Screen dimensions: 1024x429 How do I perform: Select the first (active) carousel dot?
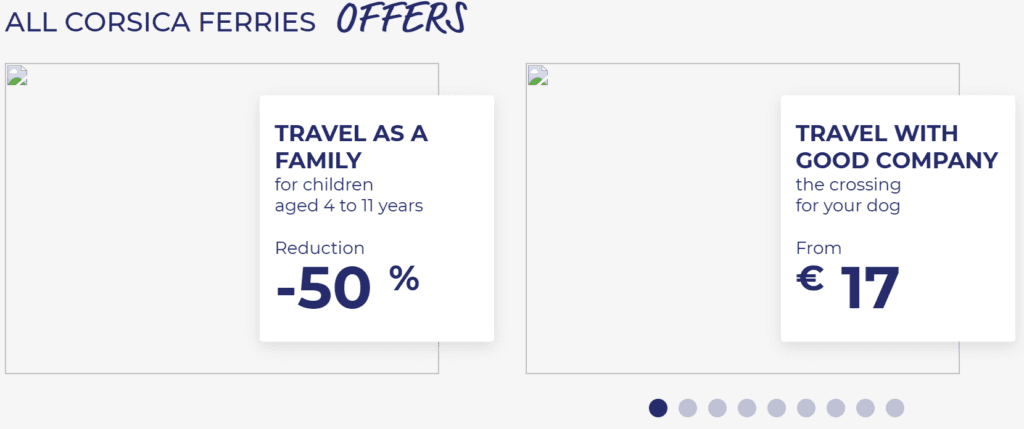tap(658, 408)
